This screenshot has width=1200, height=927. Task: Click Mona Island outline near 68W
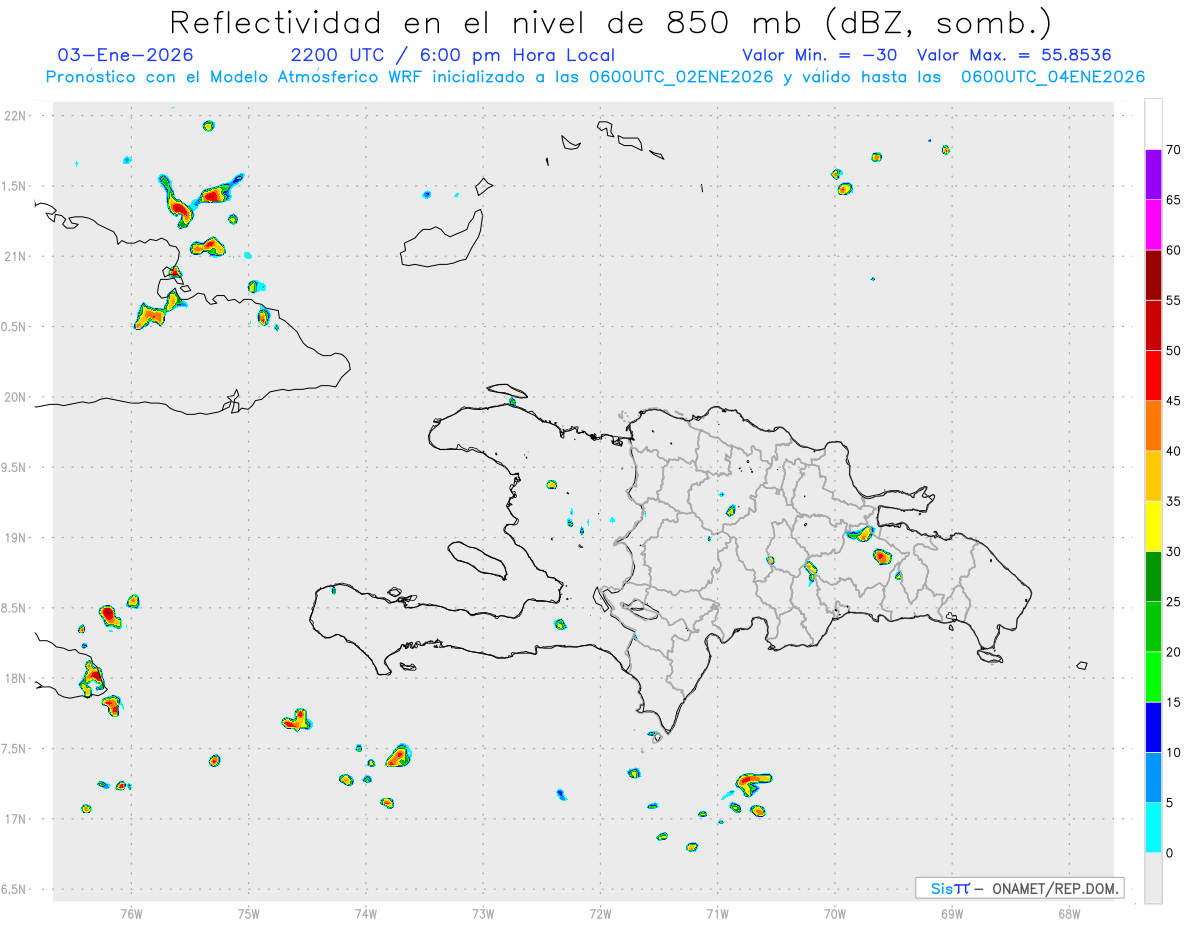1081,666
